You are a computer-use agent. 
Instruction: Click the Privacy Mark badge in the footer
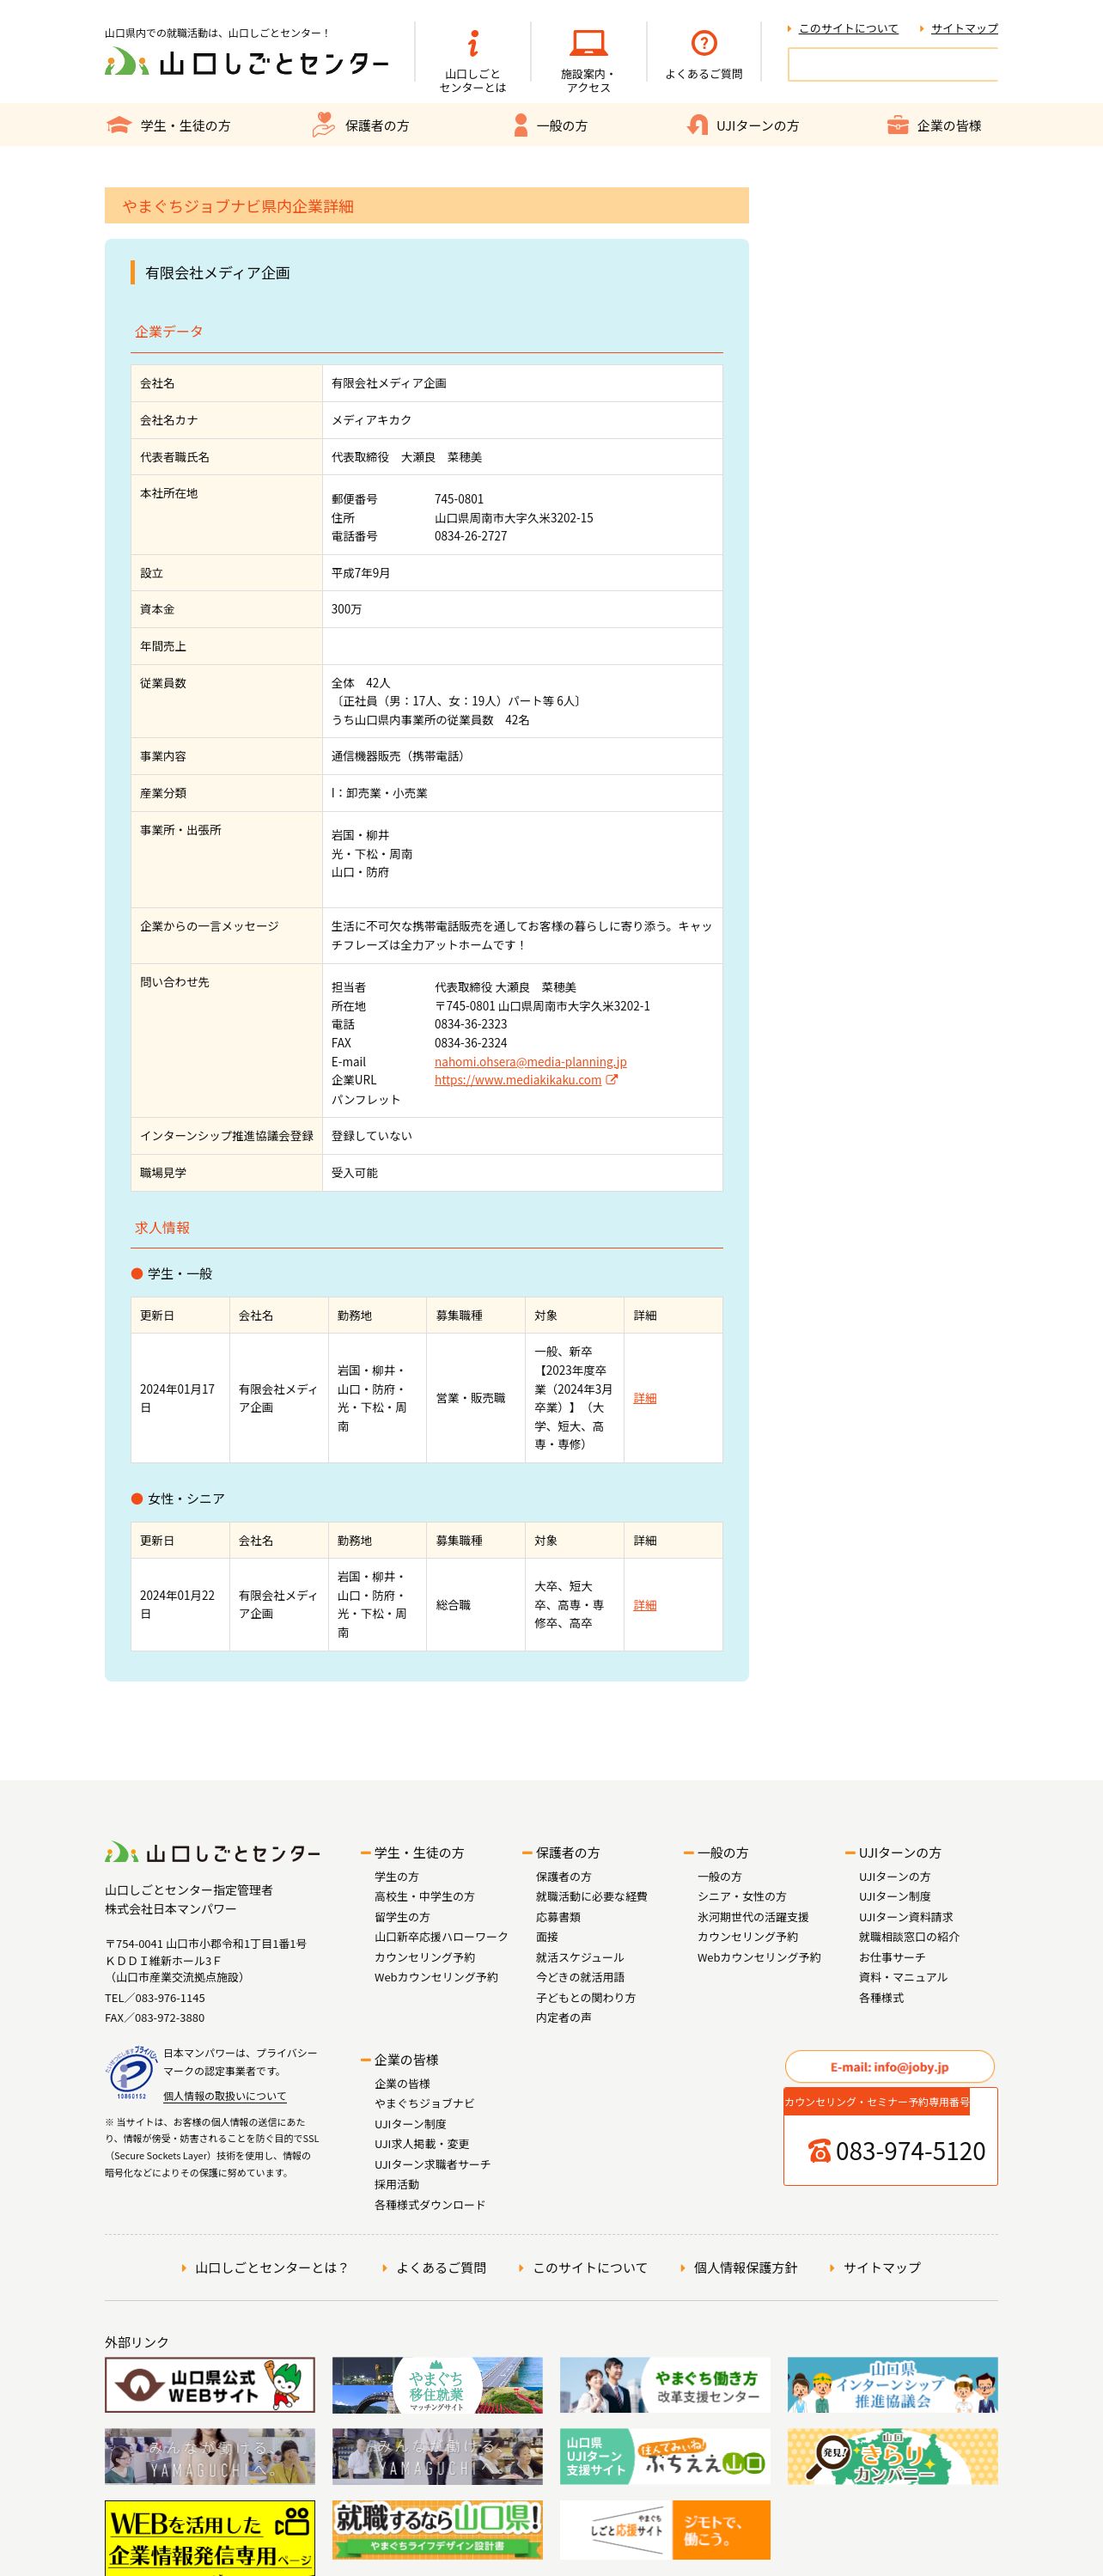(132, 2073)
